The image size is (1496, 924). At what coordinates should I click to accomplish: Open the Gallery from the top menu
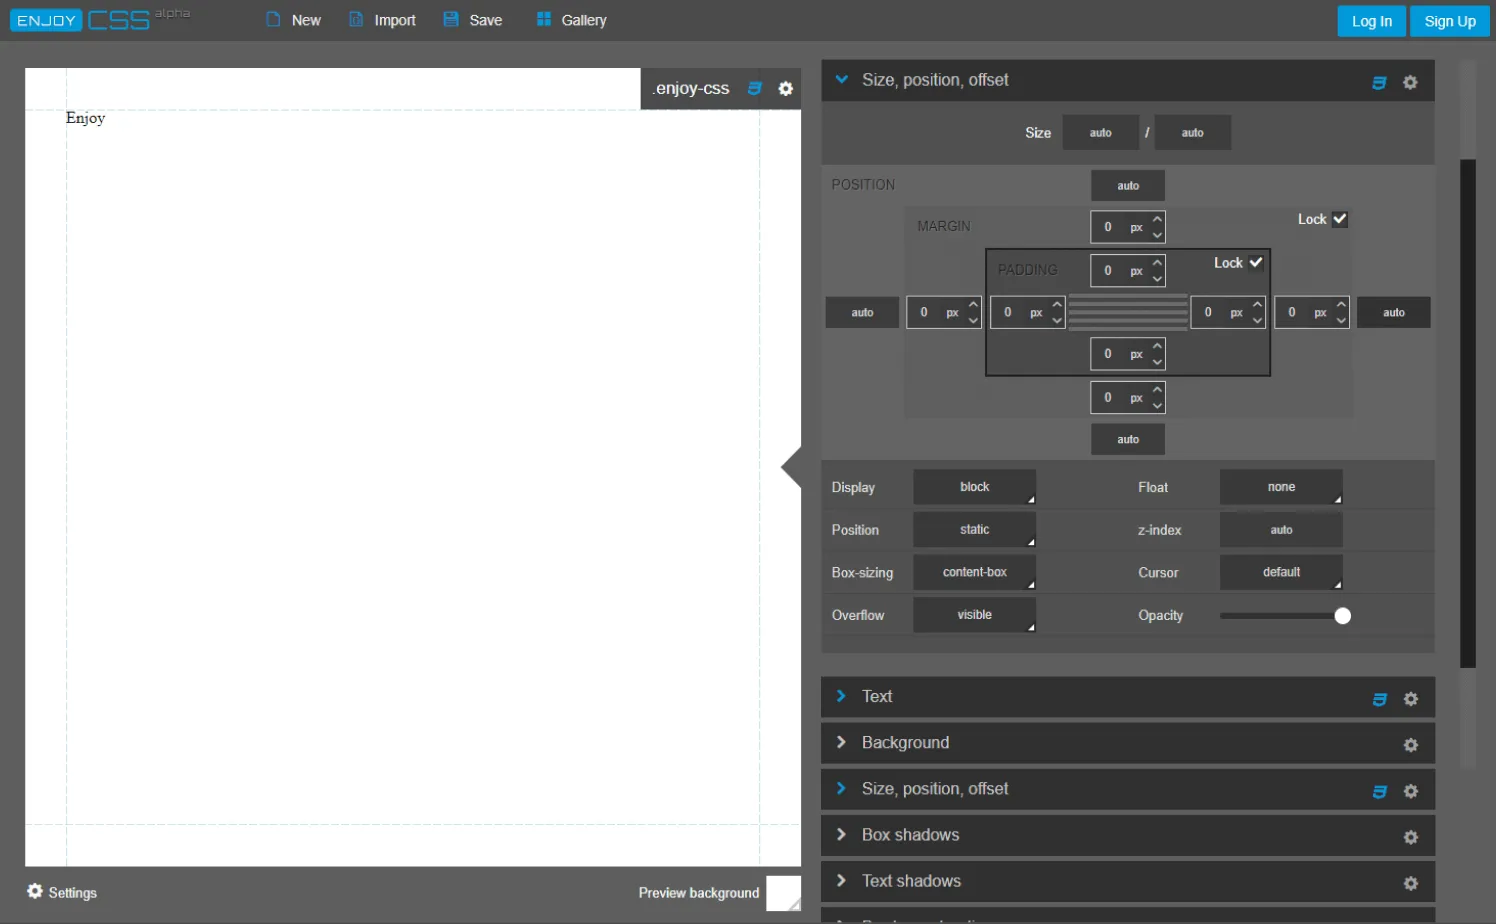click(572, 20)
